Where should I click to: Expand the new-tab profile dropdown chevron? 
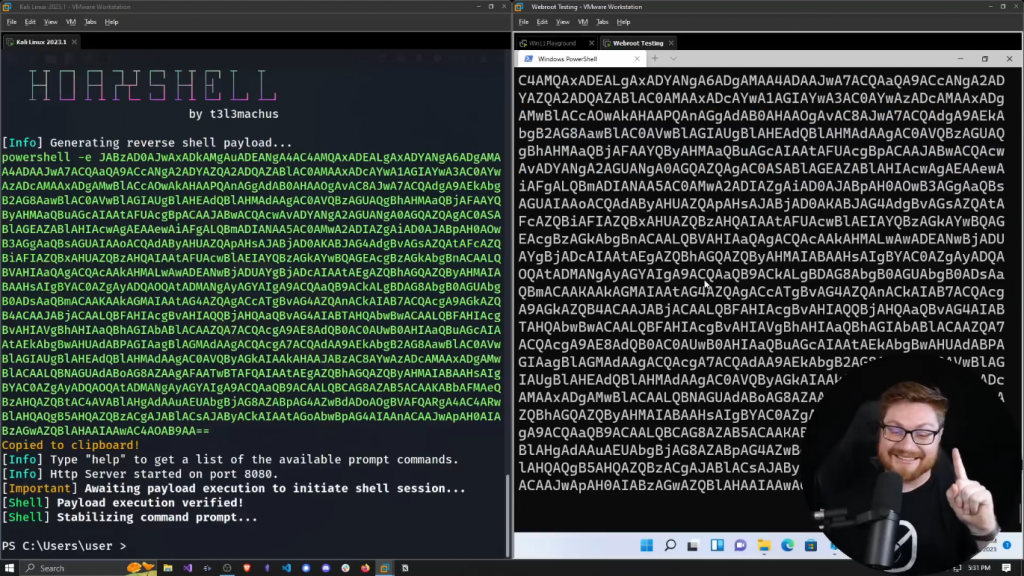coord(673,59)
